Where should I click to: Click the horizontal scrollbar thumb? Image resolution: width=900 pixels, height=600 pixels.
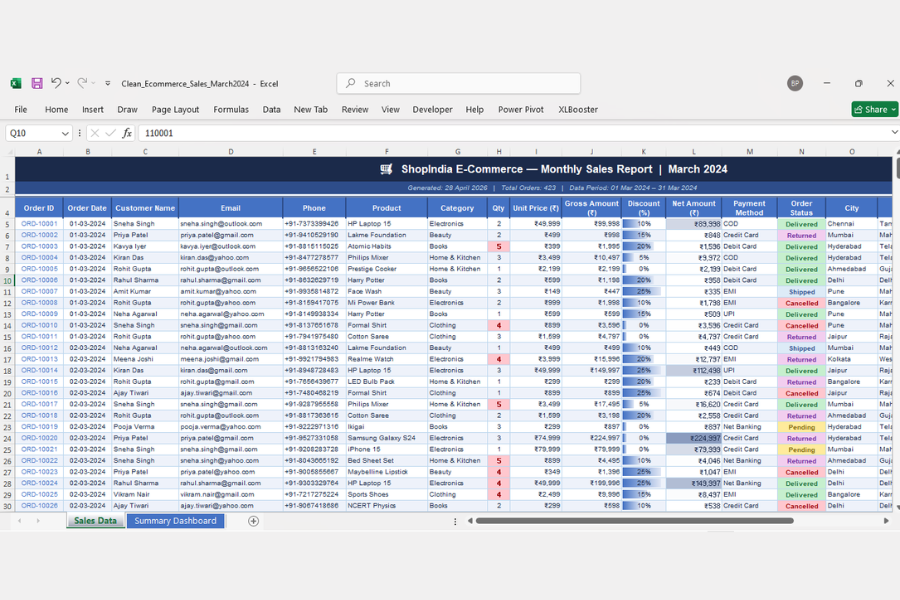(x=635, y=521)
